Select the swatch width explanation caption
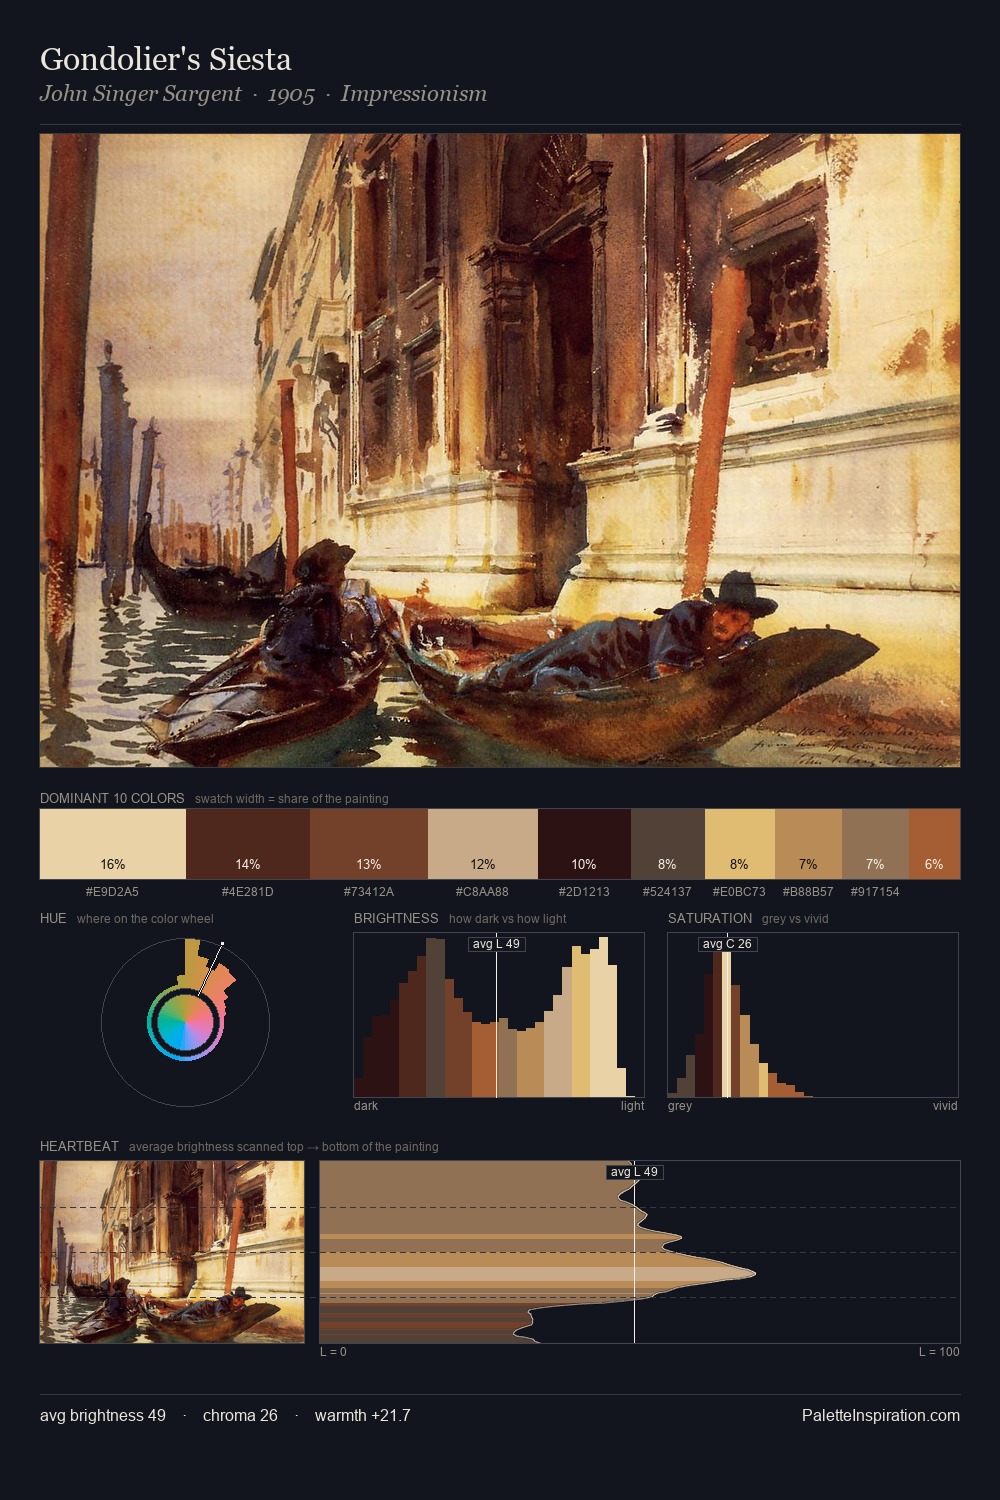This screenshot has width=1000, height=1500. click(292, 799)
